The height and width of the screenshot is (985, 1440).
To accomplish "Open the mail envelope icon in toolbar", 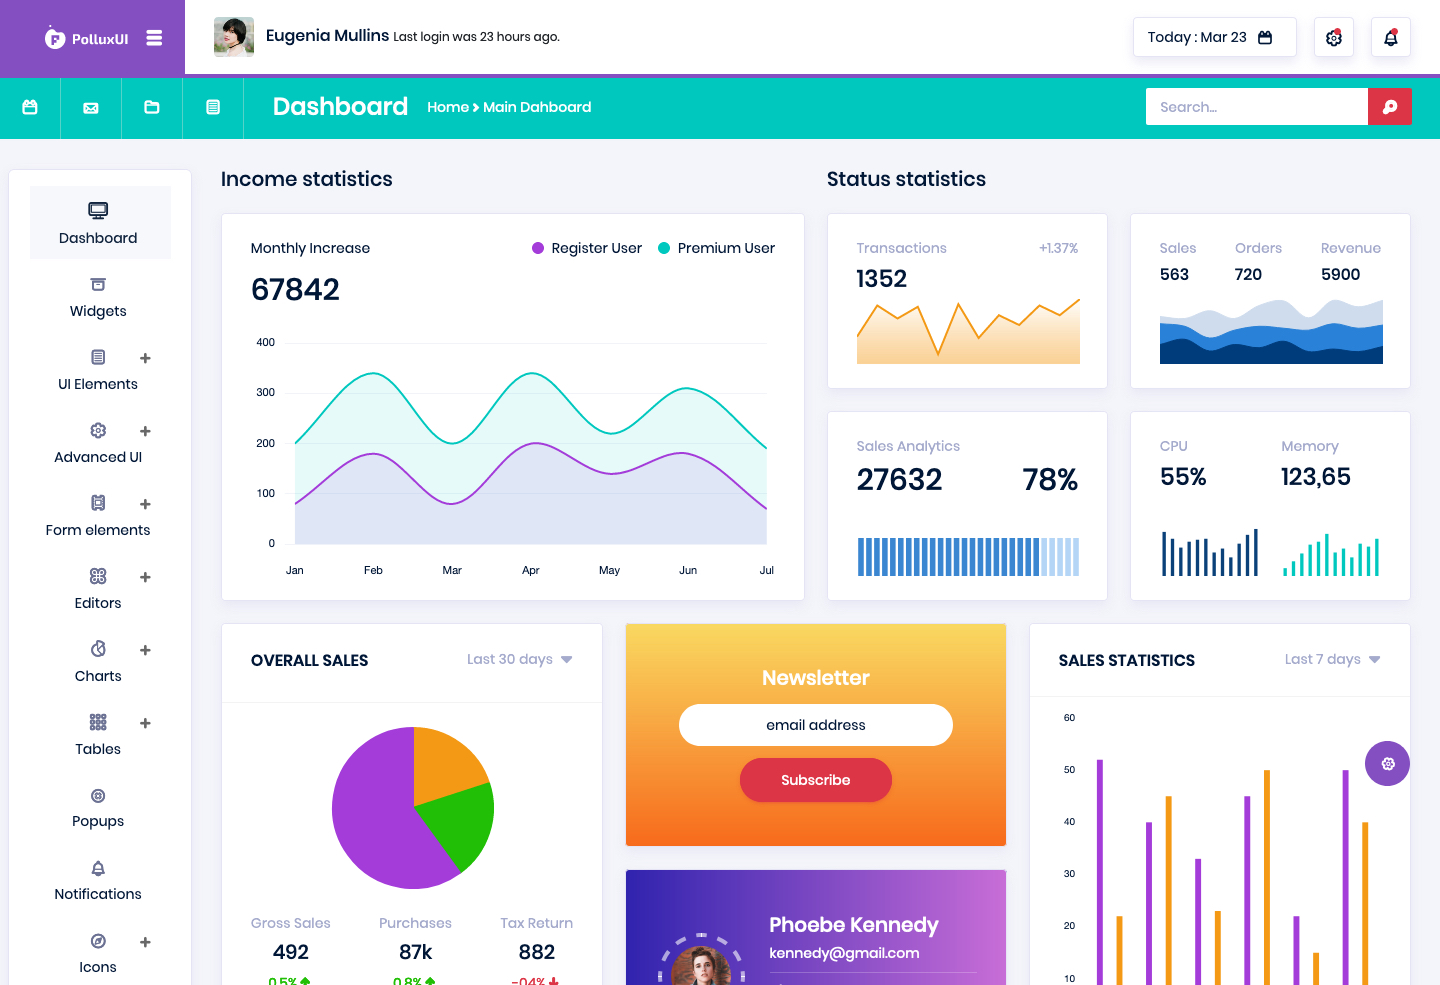I will tap(91, 107).
